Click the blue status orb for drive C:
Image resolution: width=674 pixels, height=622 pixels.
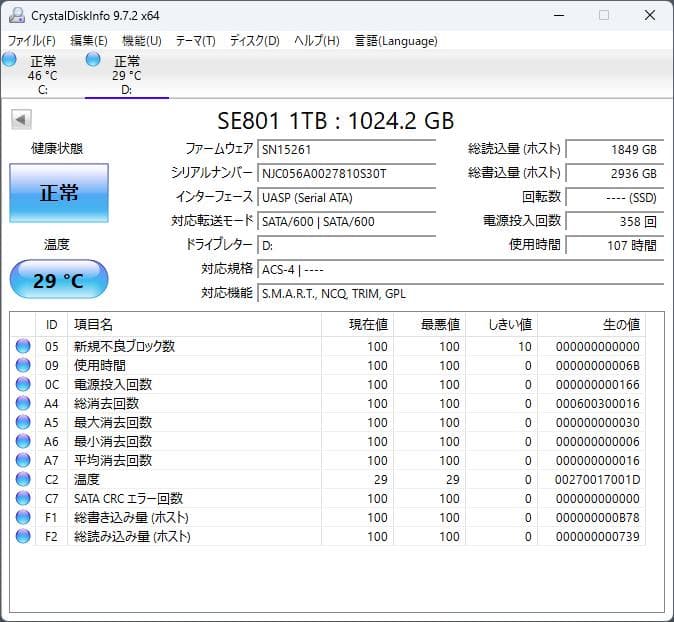tap(9, 59)
